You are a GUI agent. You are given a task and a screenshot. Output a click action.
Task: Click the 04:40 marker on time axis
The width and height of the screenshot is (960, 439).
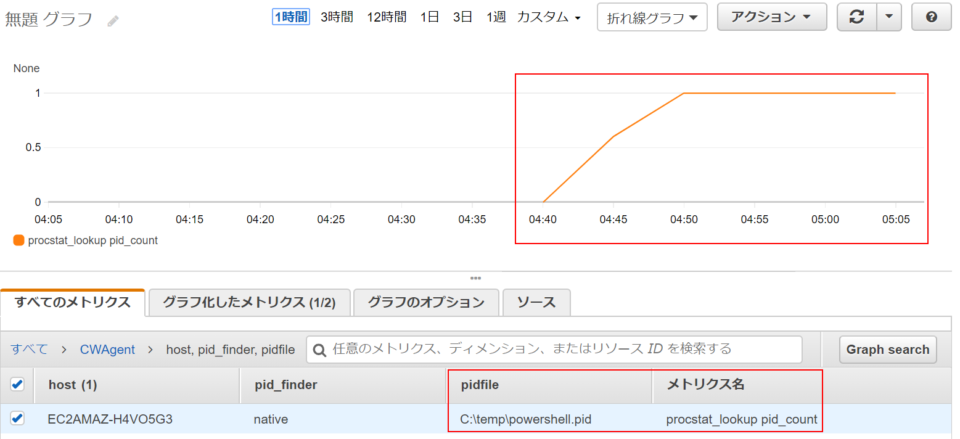point(542,219)
